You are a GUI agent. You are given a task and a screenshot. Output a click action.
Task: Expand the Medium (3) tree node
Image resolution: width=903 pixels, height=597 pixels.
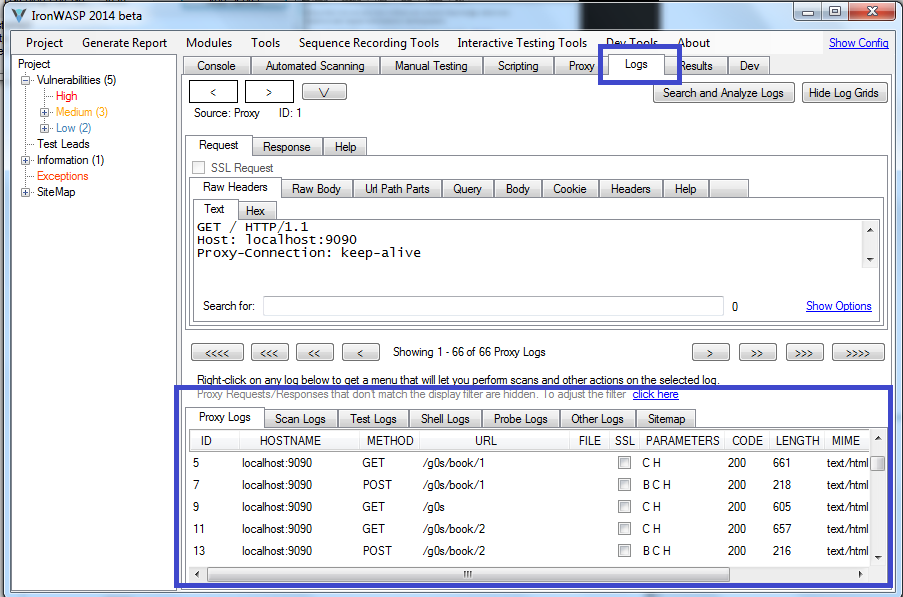click(x=44, y=112)
